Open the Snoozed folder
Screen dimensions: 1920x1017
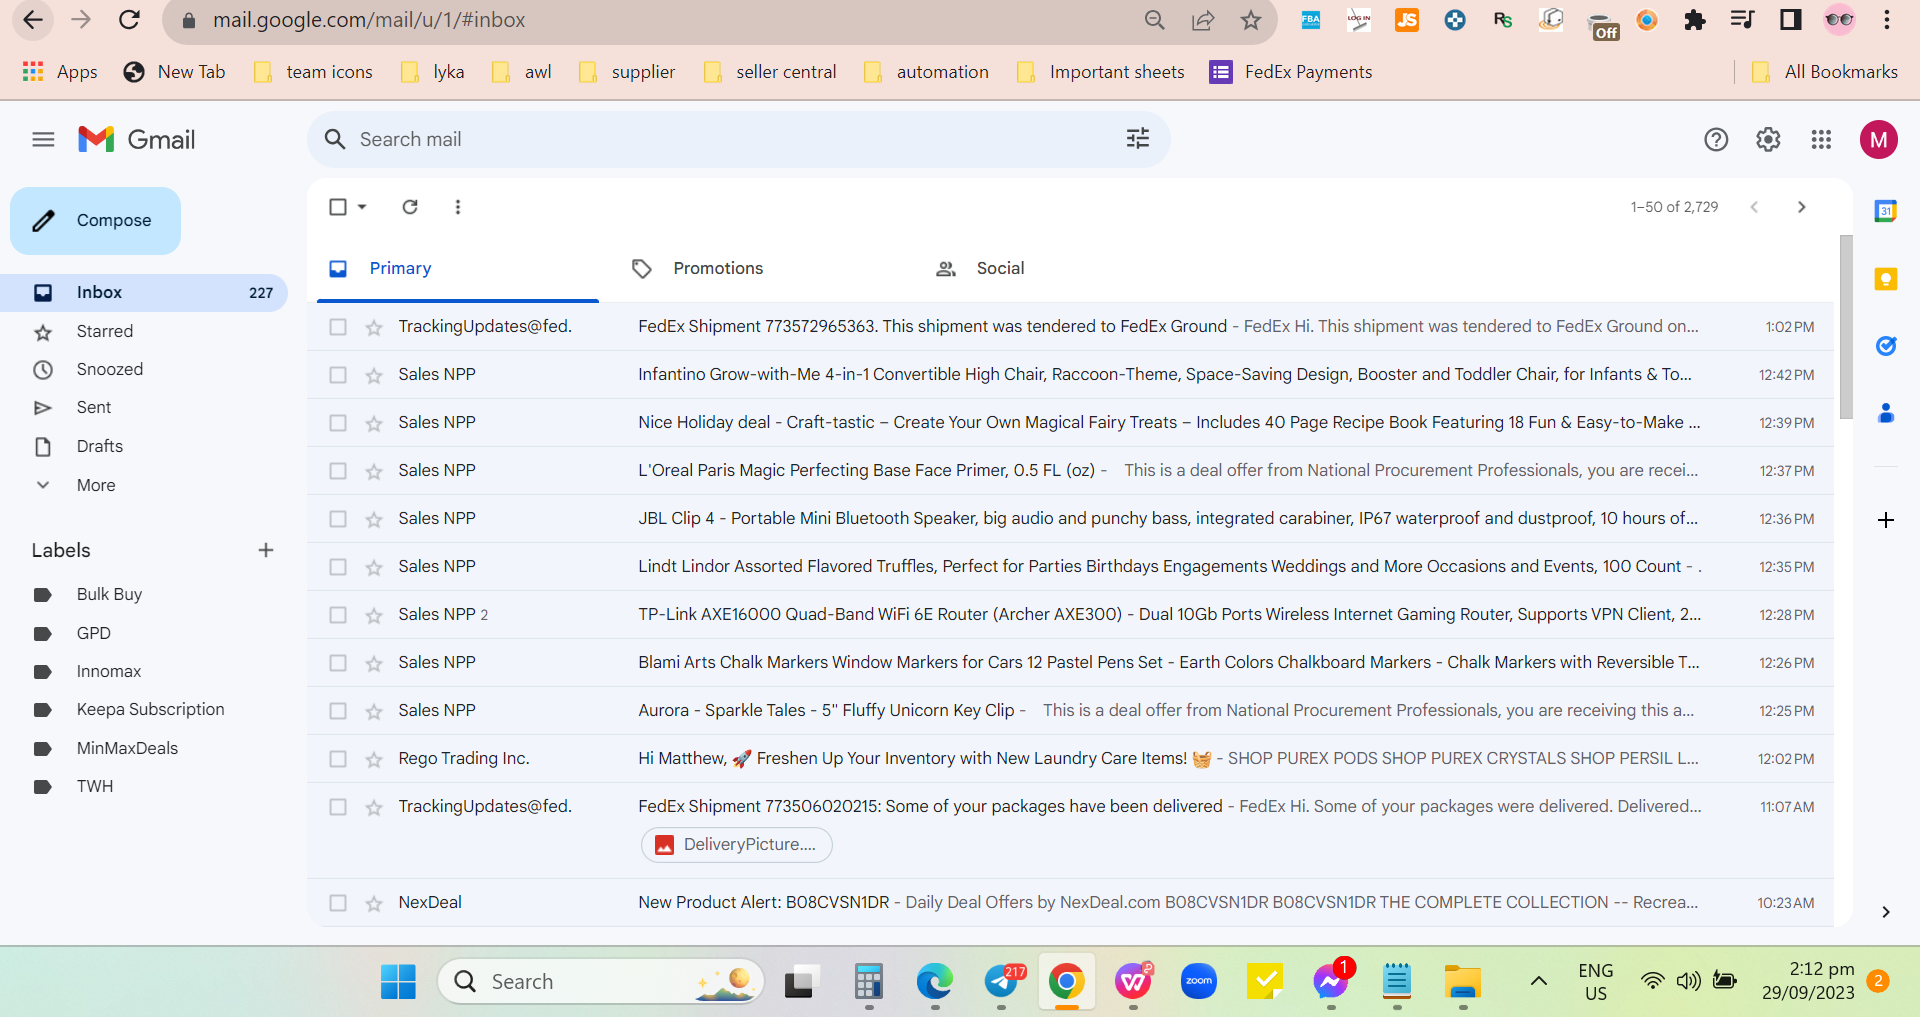110,369
